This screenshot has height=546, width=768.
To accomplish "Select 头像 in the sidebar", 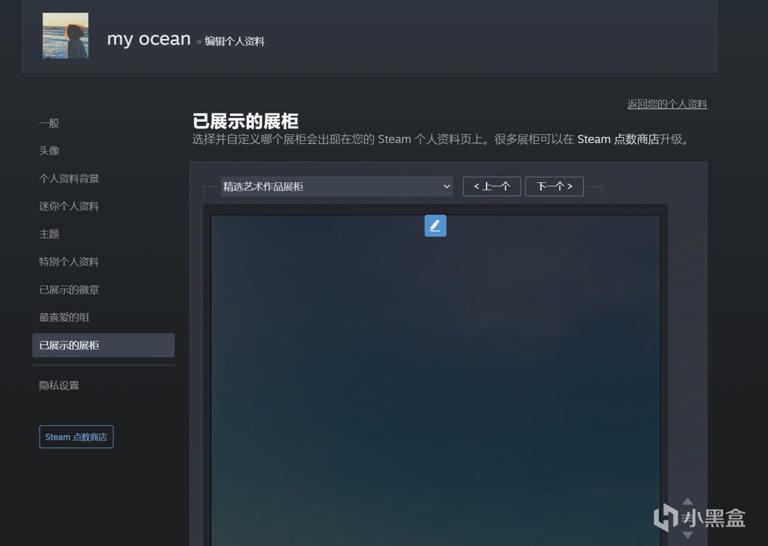I will pyautogui.click(x=49, y=150).
